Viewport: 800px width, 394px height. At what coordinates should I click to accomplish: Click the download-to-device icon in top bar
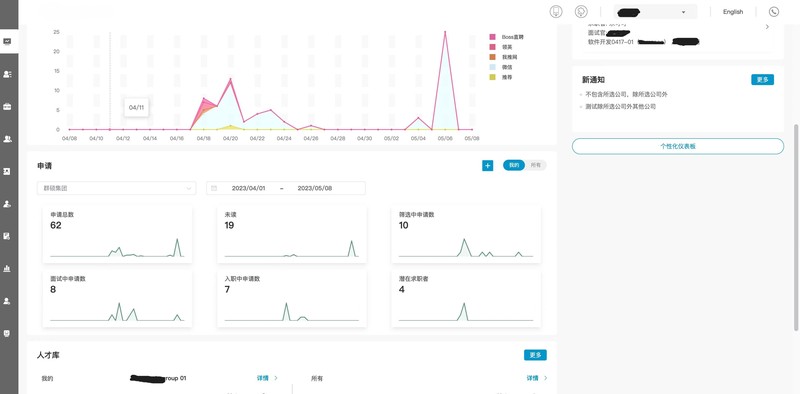coord(556,12)
